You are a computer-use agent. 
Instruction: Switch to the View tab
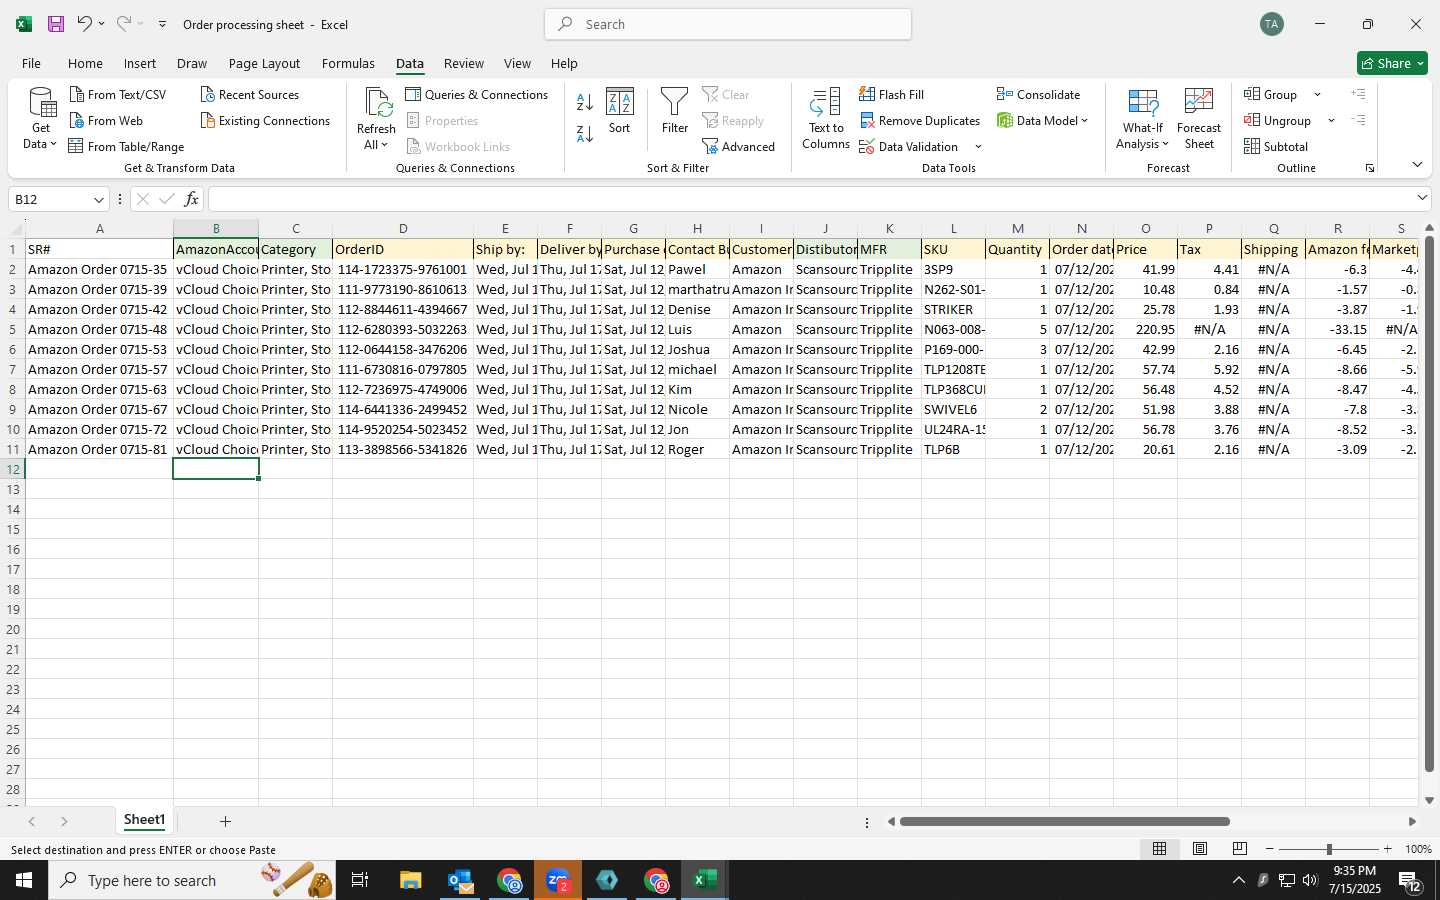[x=517, y=63]
